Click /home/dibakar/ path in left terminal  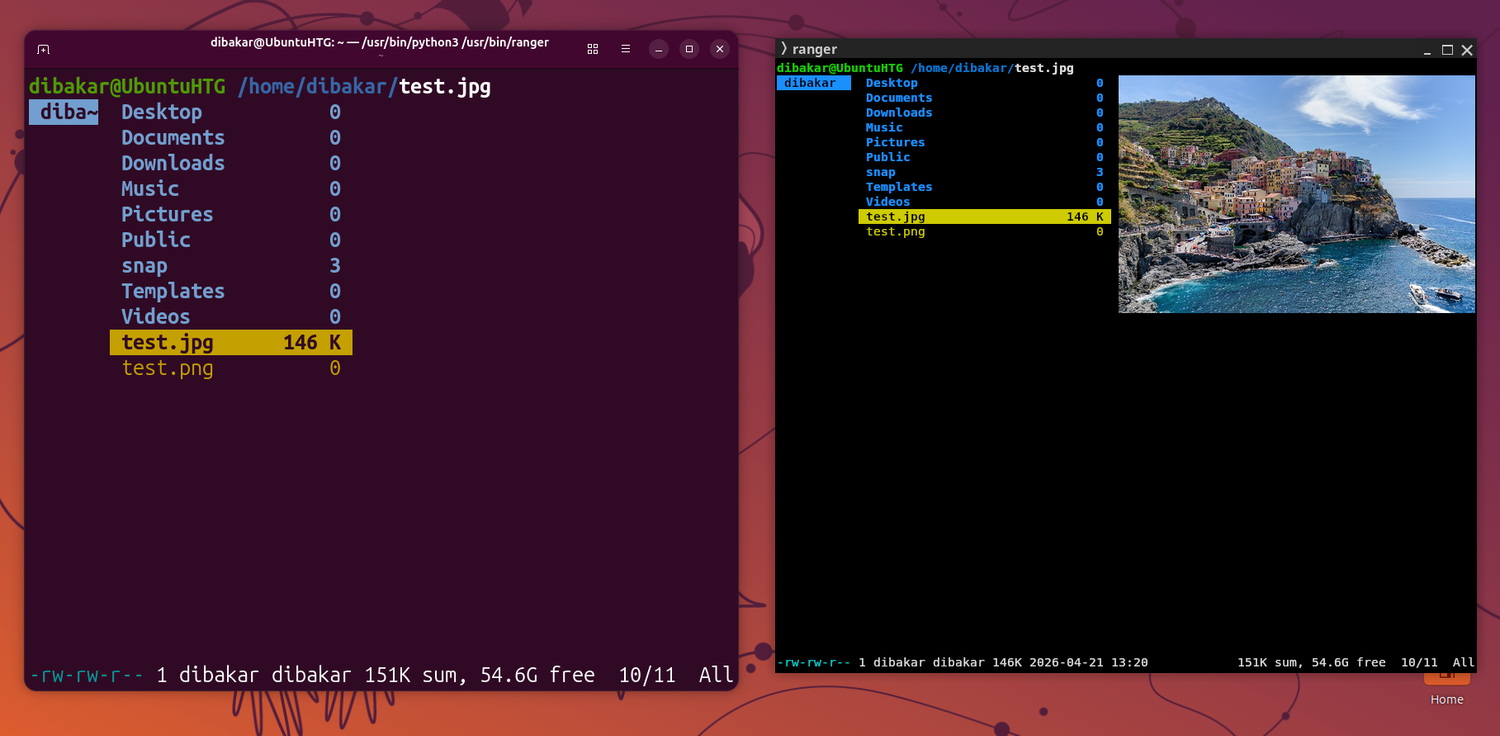pyautogui.click(x=318, y=87)
